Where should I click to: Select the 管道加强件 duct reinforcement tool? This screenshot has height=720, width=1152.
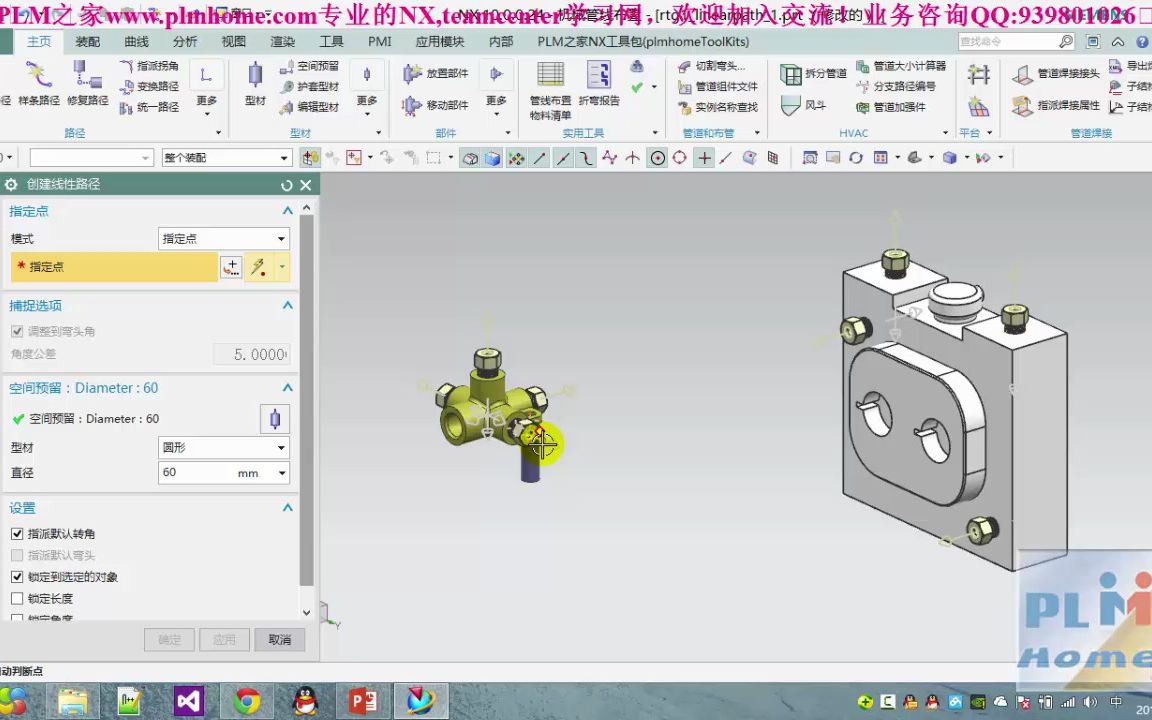(890, 107)
